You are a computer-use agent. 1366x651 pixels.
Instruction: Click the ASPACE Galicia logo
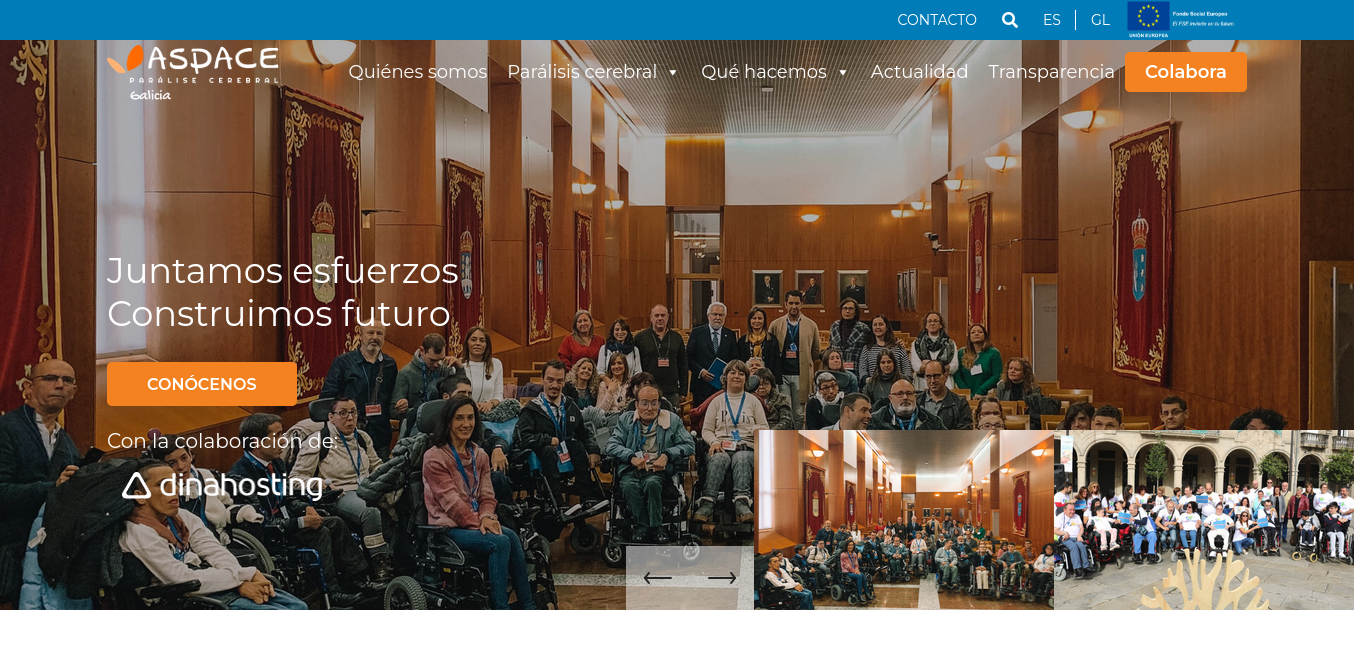coord(193,72)
